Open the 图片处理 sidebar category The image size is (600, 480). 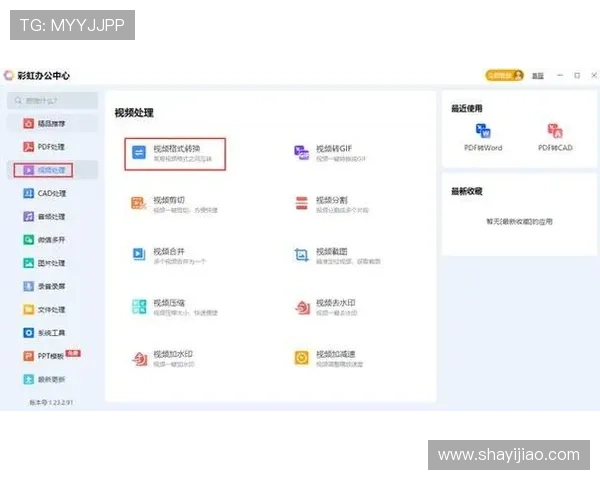[52, 263]
